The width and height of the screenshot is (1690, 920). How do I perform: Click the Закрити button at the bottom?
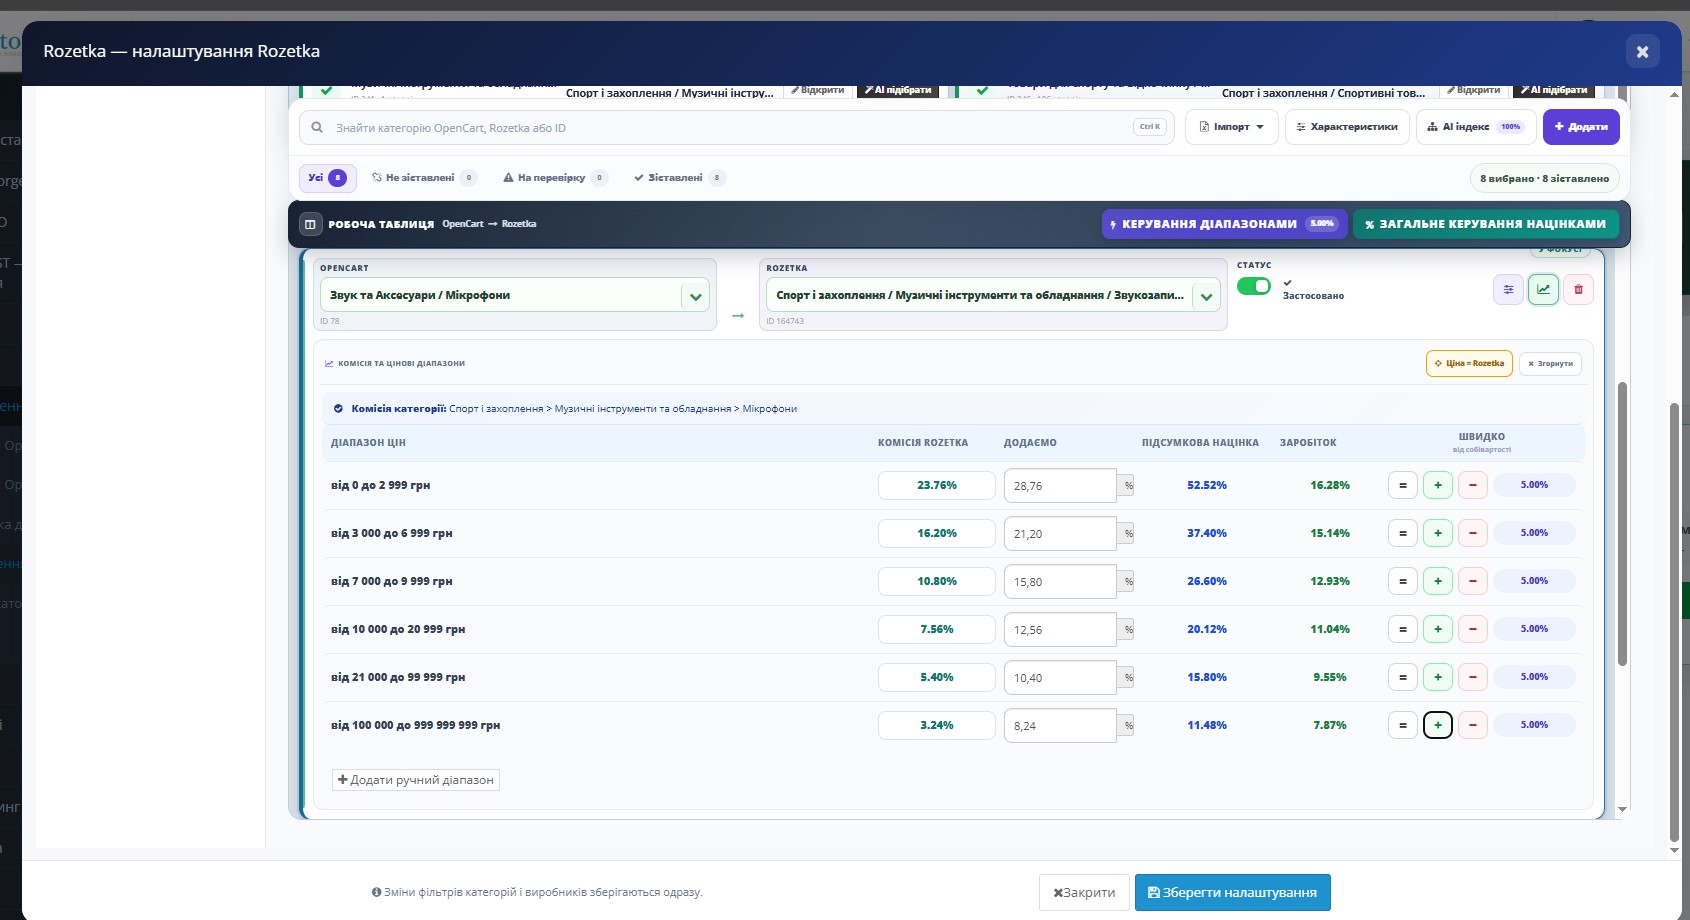coord(1084,892)
